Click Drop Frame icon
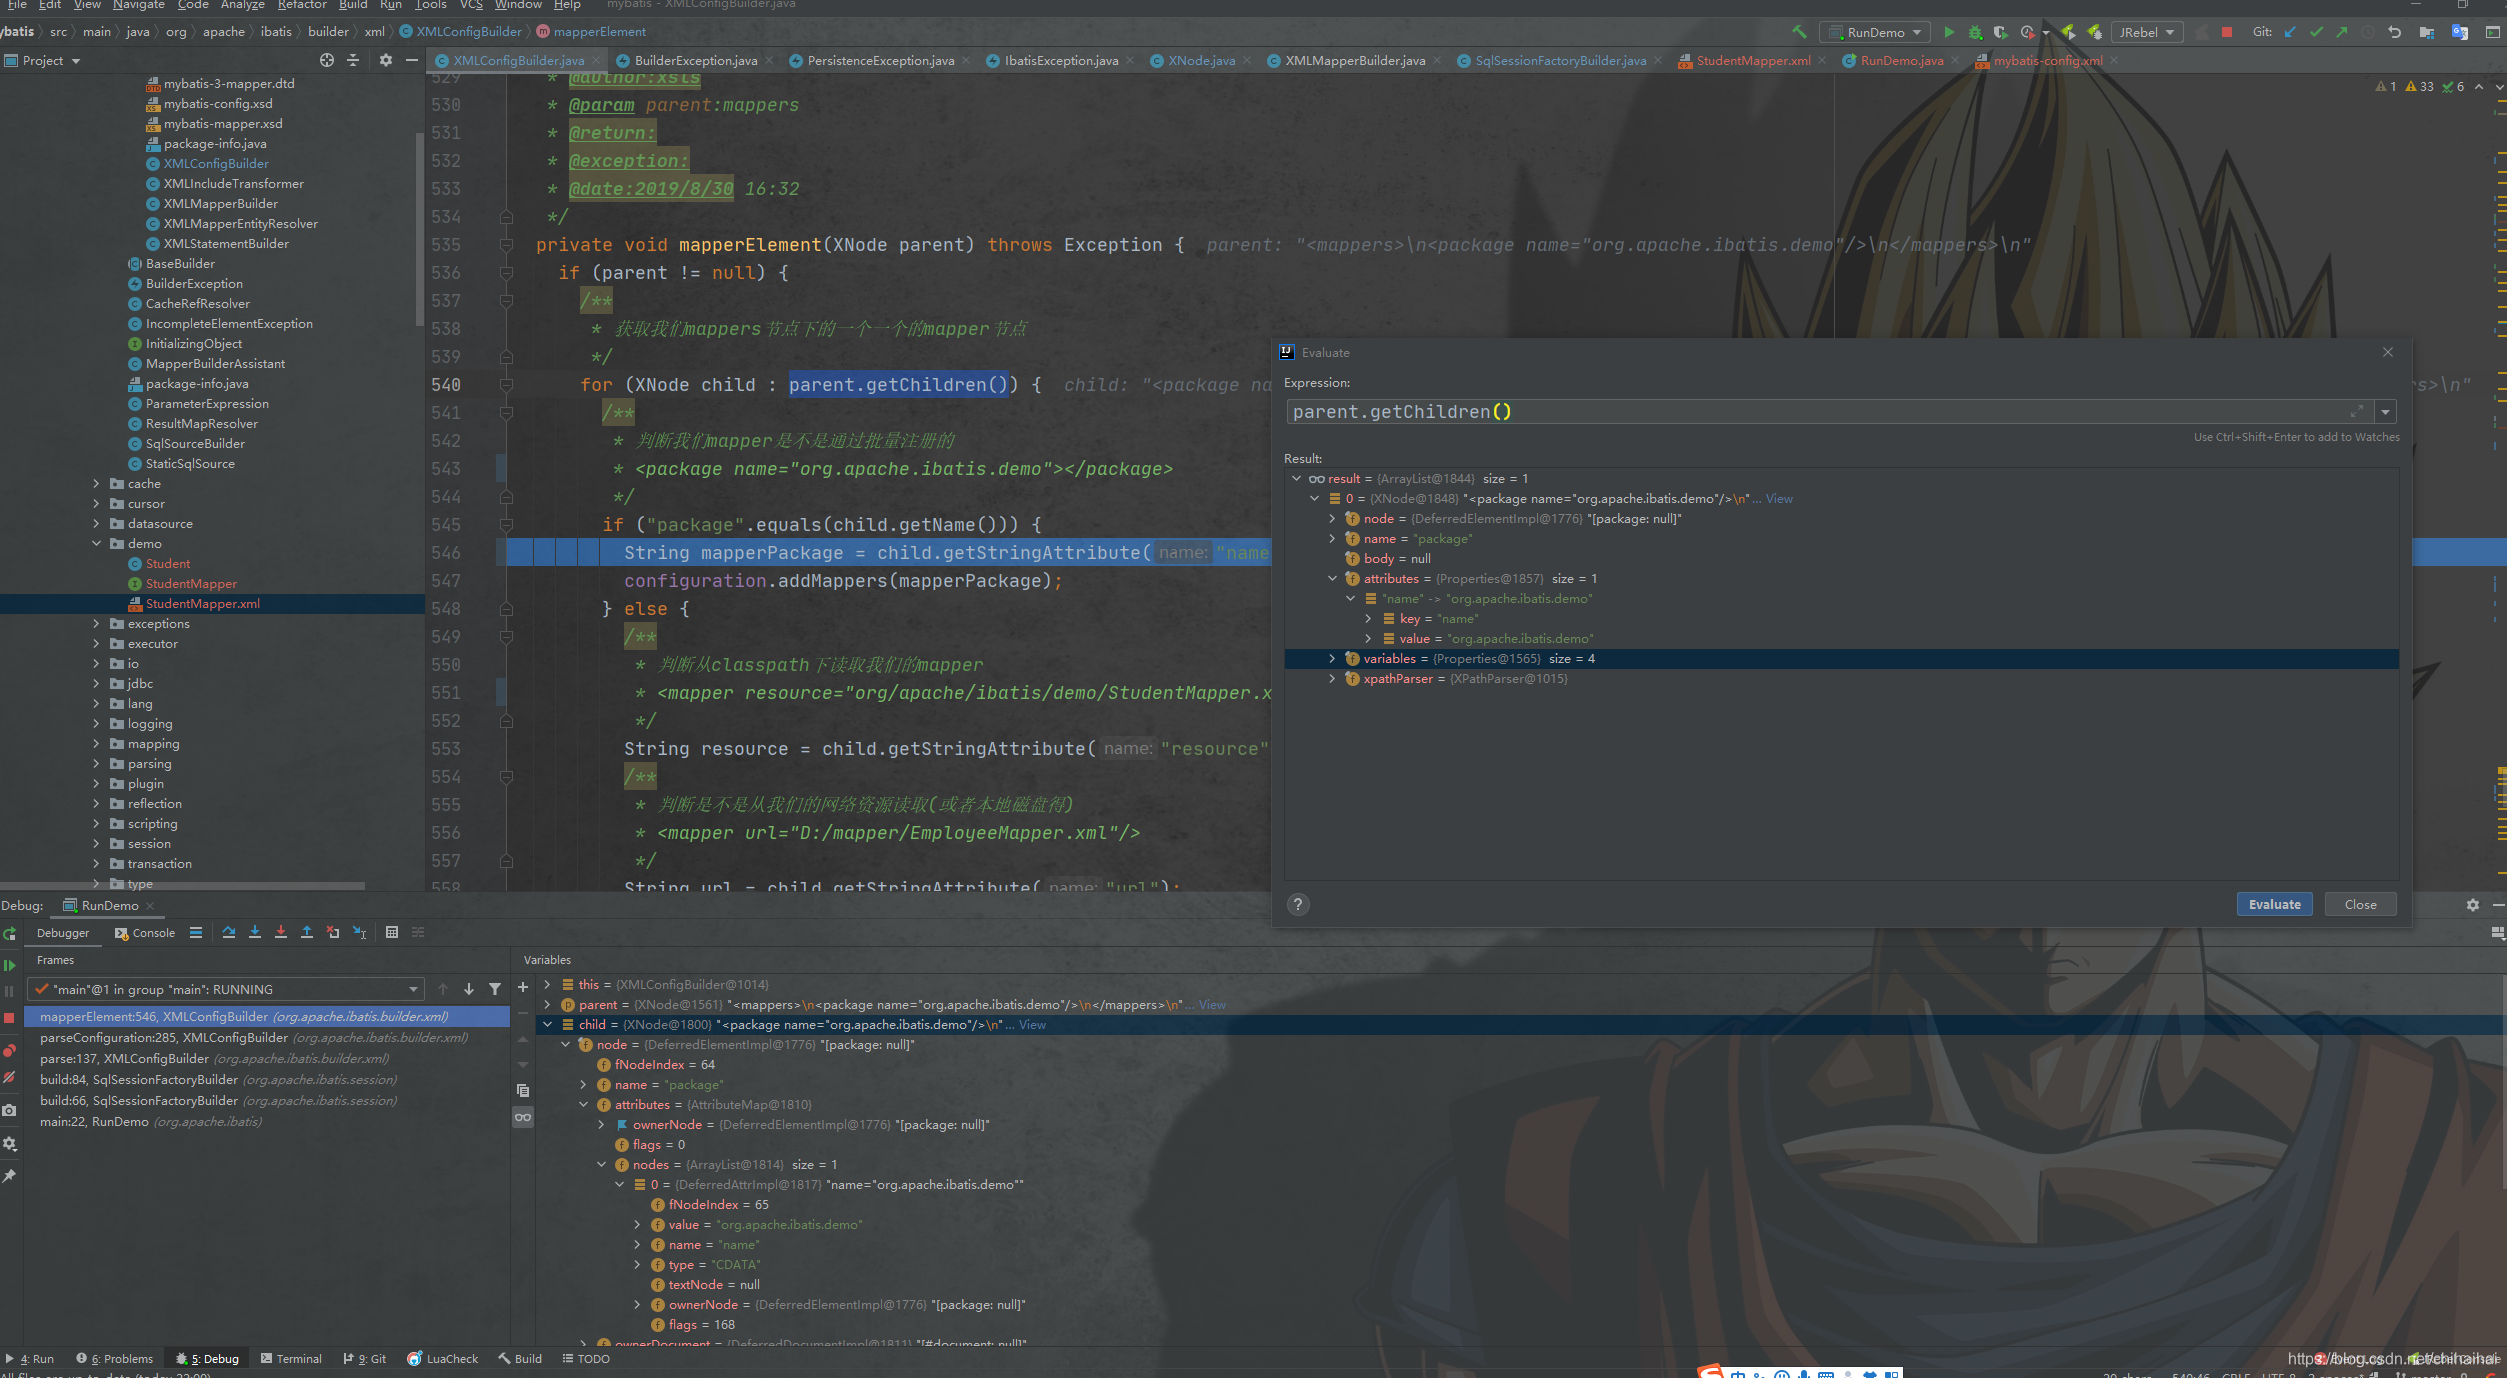 click(x=333, y=932)
